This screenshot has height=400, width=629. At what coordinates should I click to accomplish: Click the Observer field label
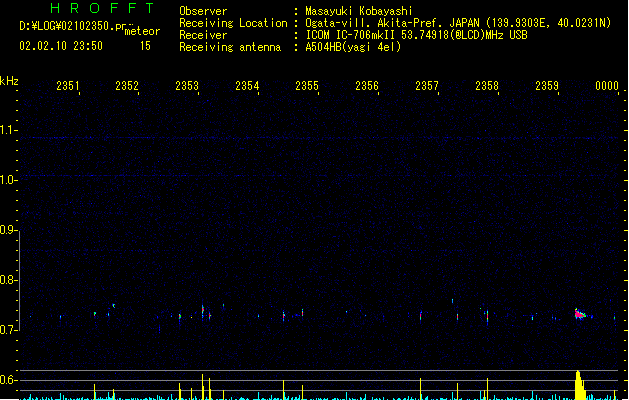coord(203,11)
